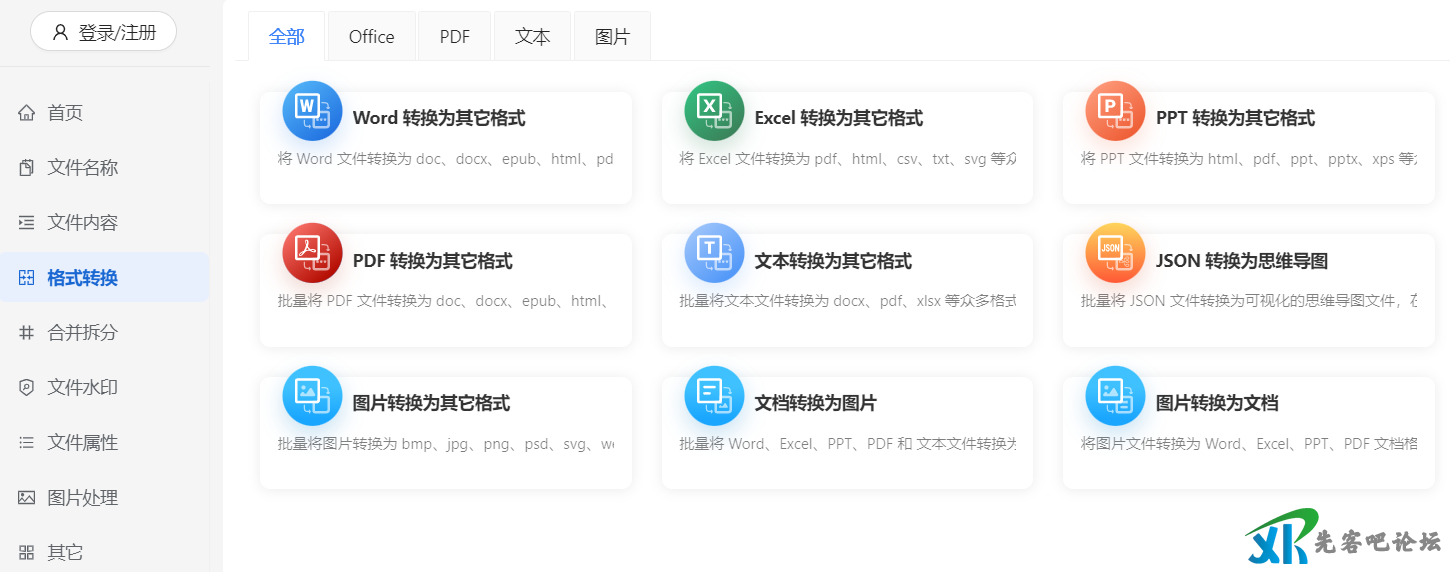Open 图片处理 sidebar section
The height and width of the screenshot is (572, 1450).
click(x=82, y=498)
